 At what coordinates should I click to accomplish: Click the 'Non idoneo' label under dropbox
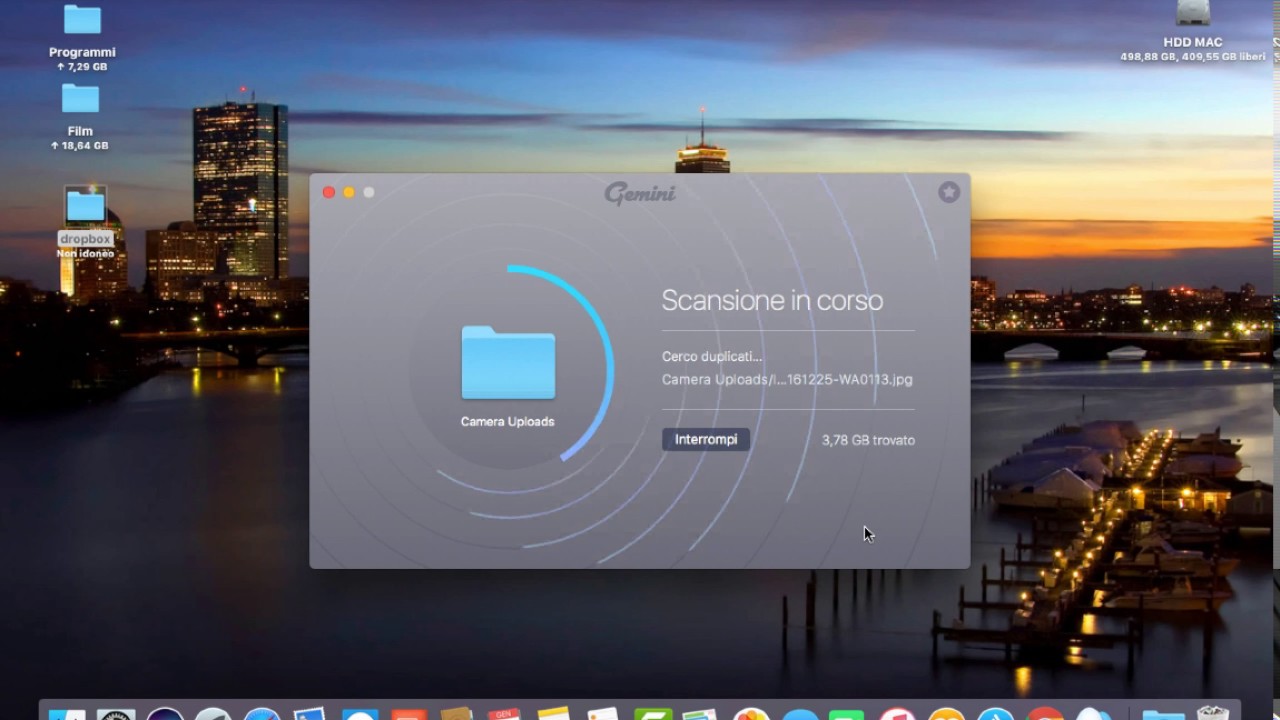pos(85,254)
